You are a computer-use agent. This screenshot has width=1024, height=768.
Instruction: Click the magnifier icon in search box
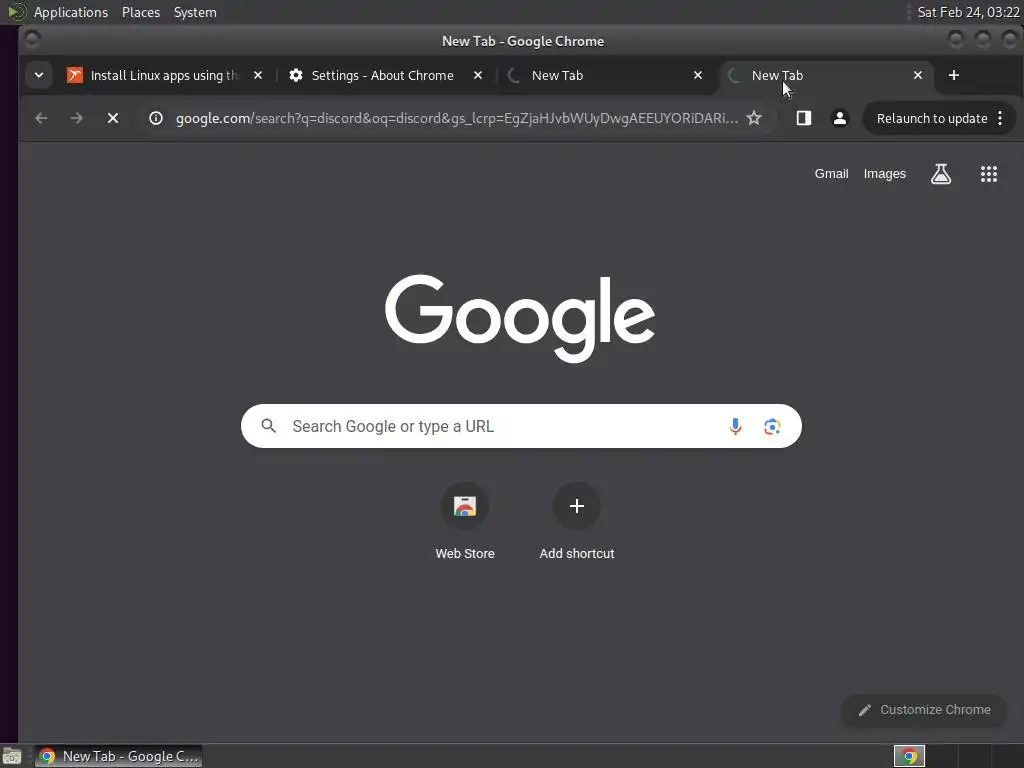tap(268, 426)
